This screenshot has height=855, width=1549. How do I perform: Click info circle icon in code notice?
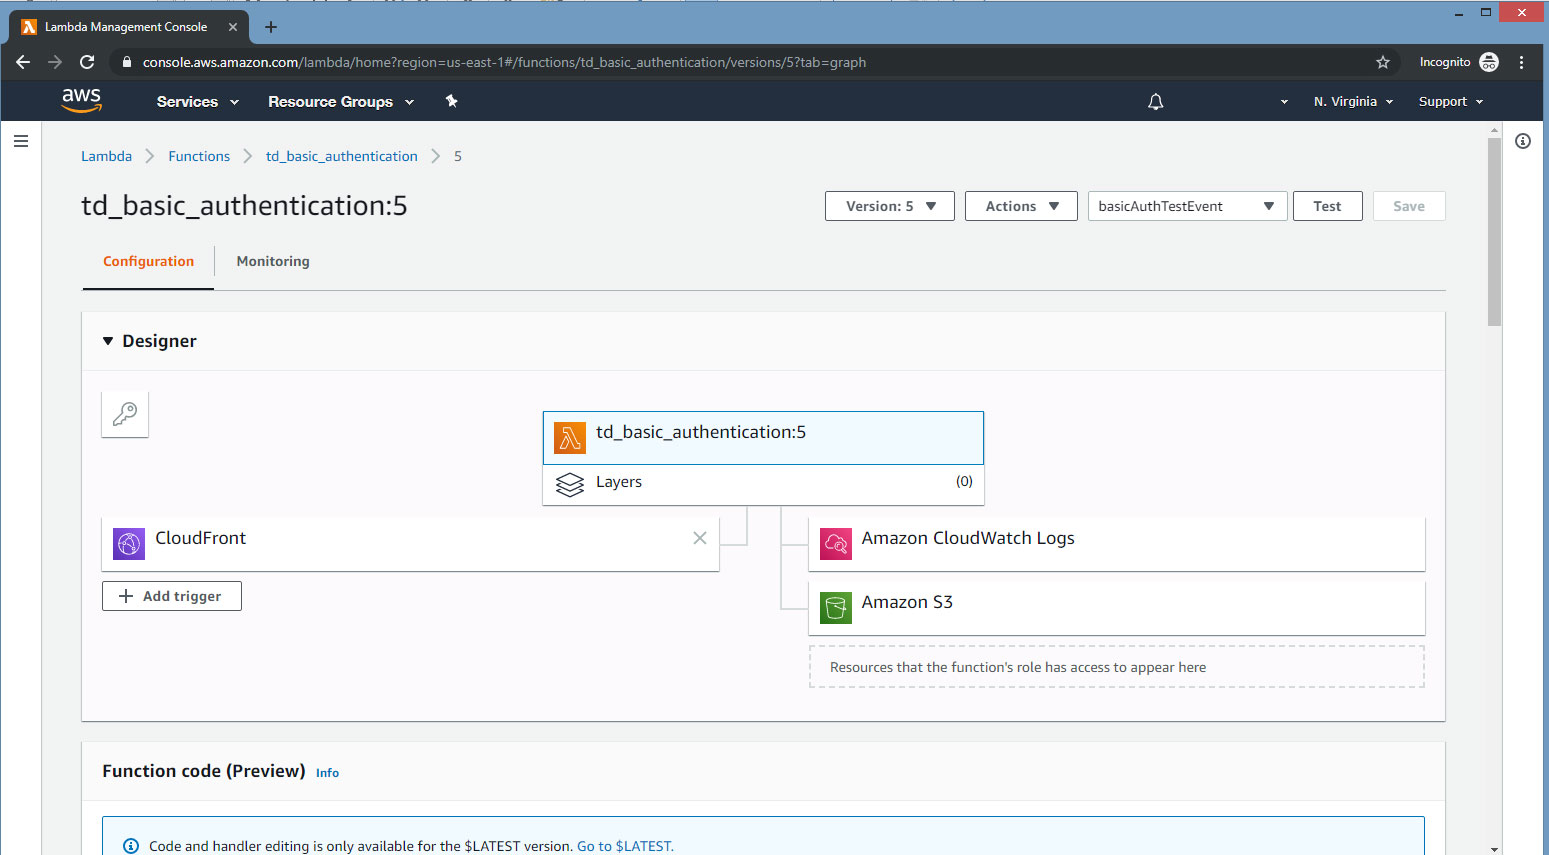131,846
